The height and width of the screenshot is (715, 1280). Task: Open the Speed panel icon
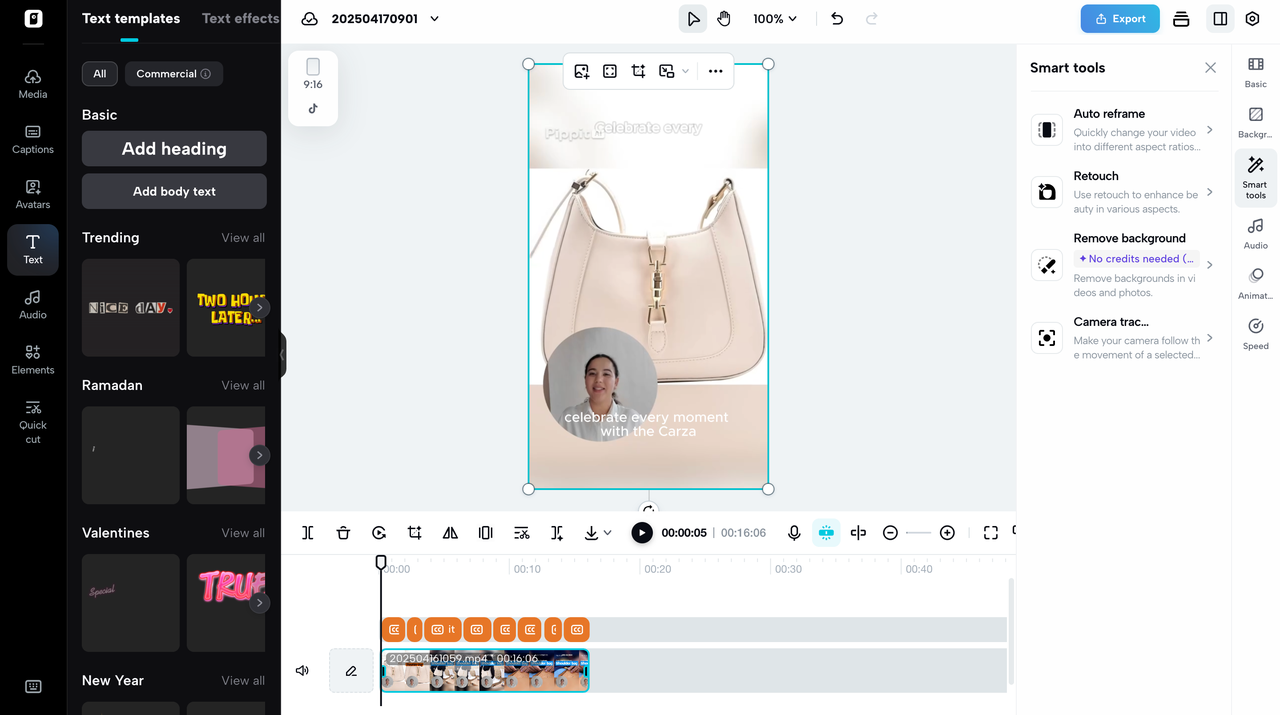1255,333
